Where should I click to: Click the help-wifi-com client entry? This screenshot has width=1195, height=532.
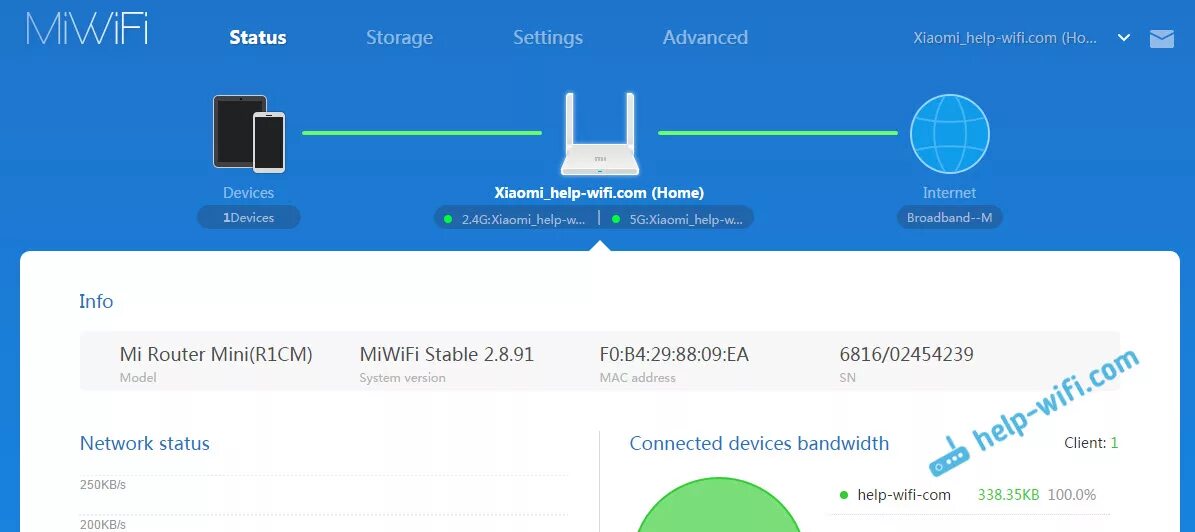tap(904, 495)
